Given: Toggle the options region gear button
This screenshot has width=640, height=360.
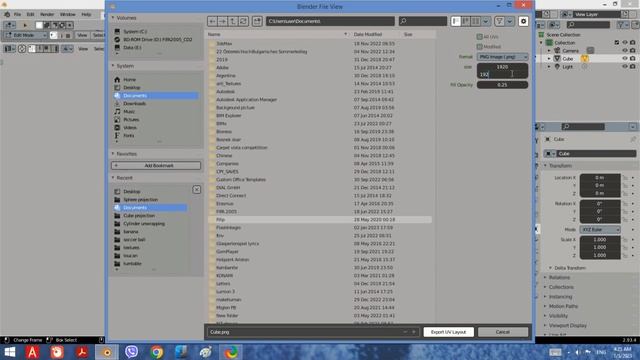Looking at the screenshot, I should coord(523,21).
